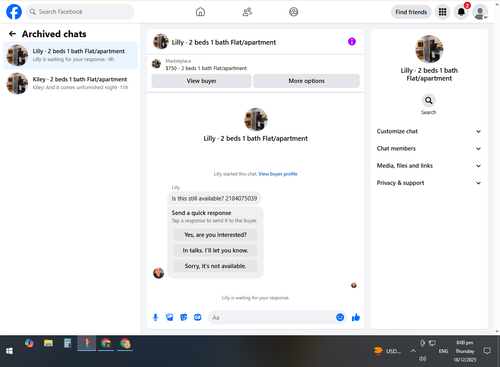
Task: Open File Explorer from the taskbar
Action: (48, 343)
